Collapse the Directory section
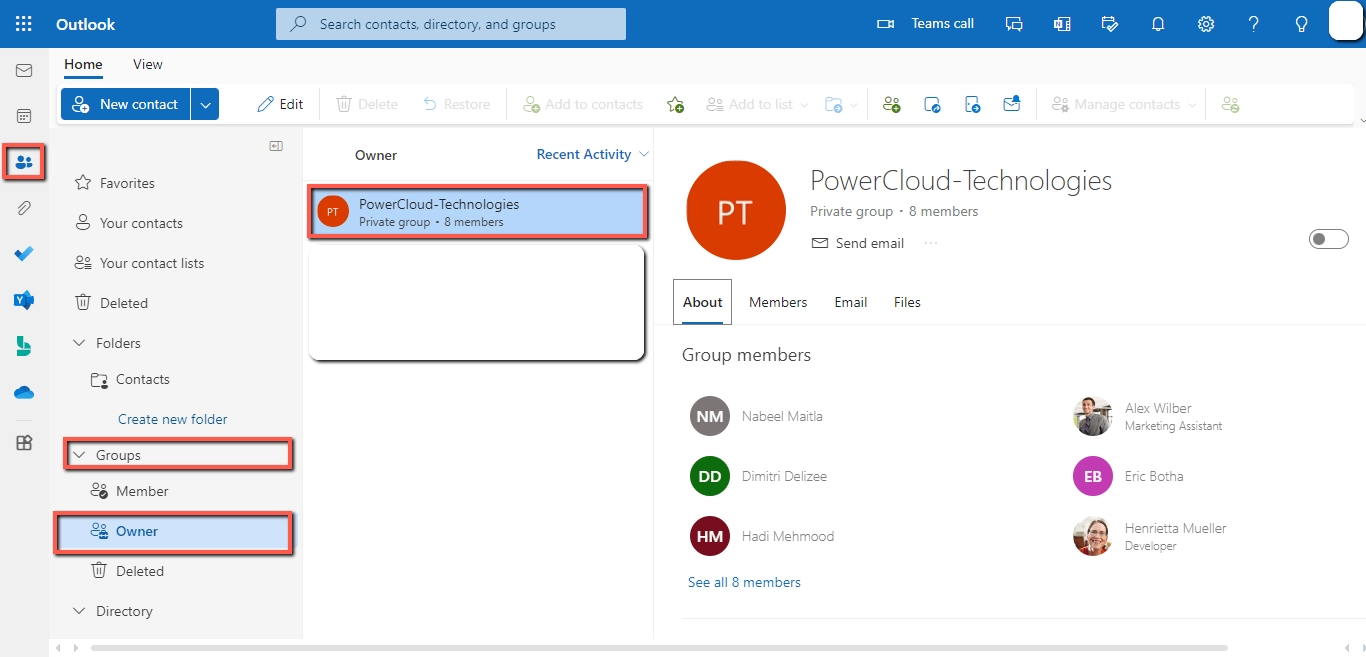 coord(80,611)
